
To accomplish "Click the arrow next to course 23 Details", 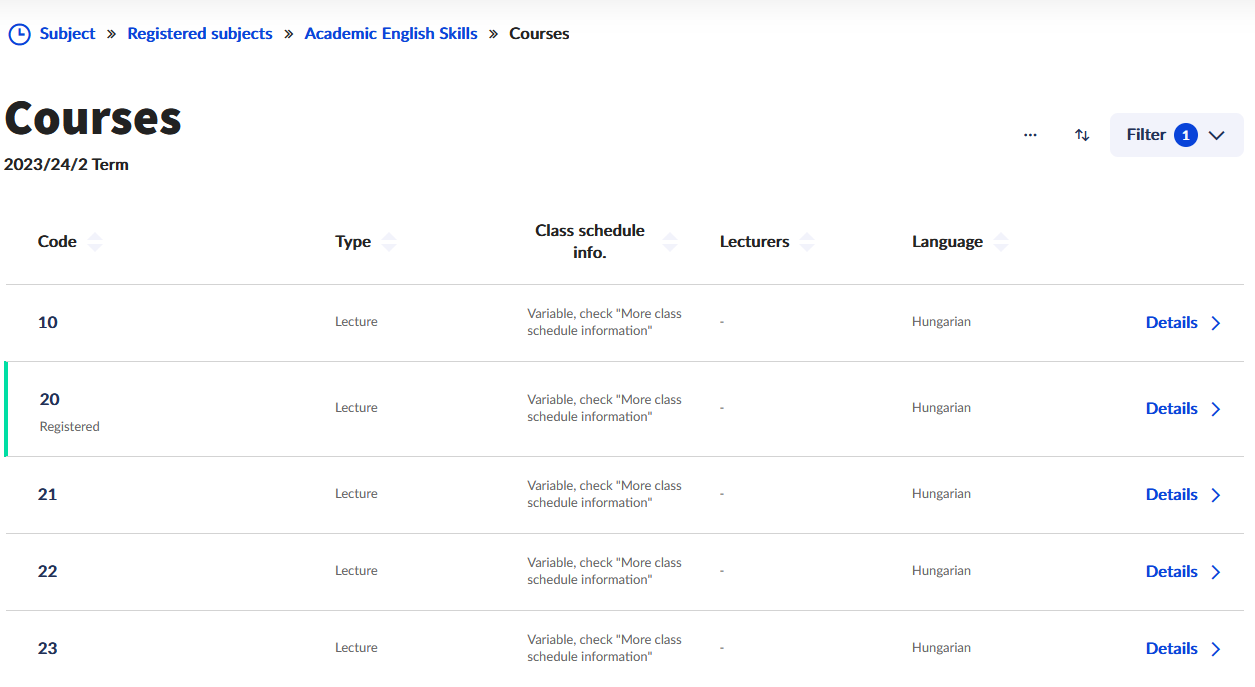I will coord(1216,649).
